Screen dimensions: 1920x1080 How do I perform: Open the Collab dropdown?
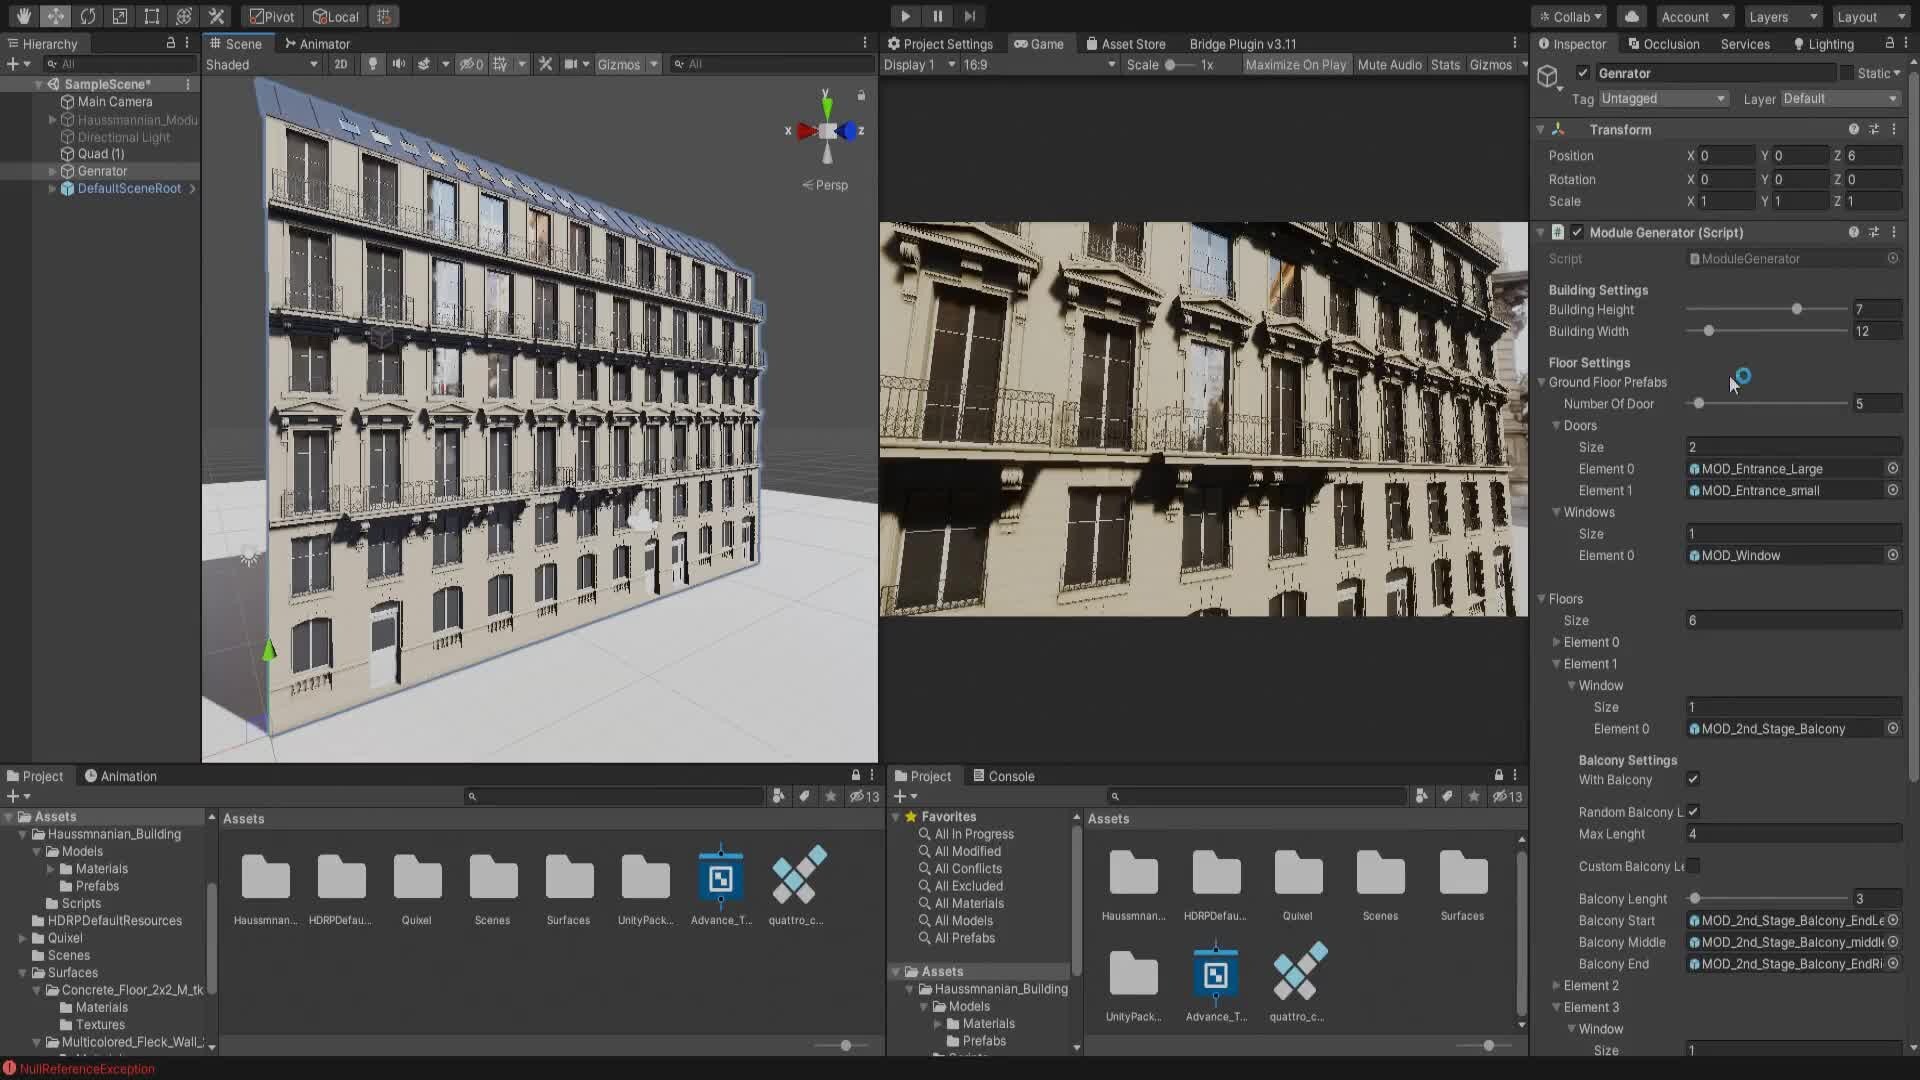pyautogui.click(x=1568, y=16)
